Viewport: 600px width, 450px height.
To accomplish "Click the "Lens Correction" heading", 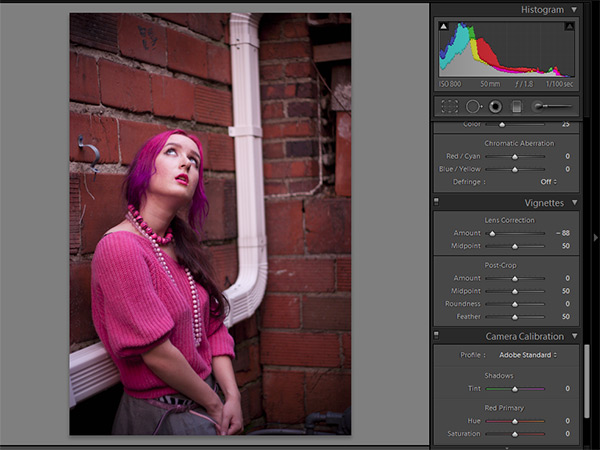I will point(509,220).
